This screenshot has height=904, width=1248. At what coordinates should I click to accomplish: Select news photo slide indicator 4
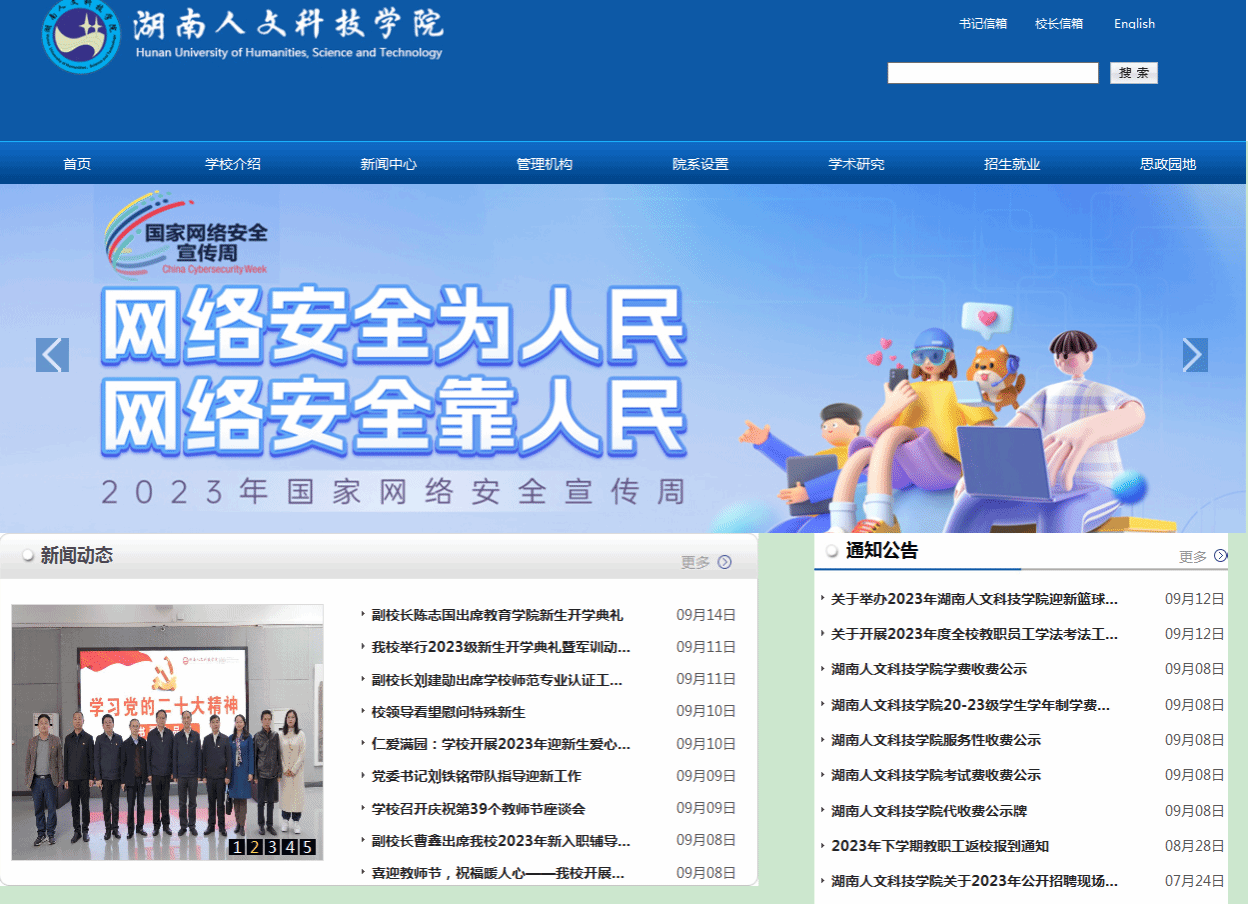(290, 848)
